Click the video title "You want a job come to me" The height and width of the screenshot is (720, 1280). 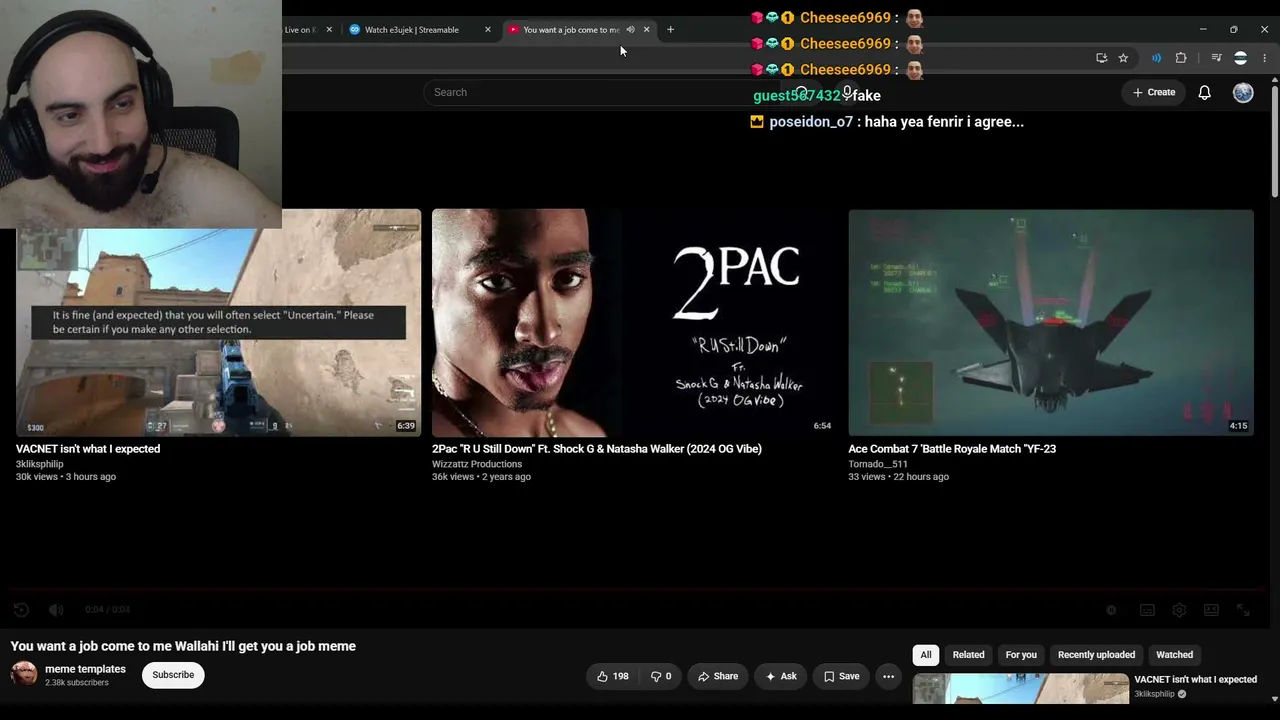coord(183,646)
